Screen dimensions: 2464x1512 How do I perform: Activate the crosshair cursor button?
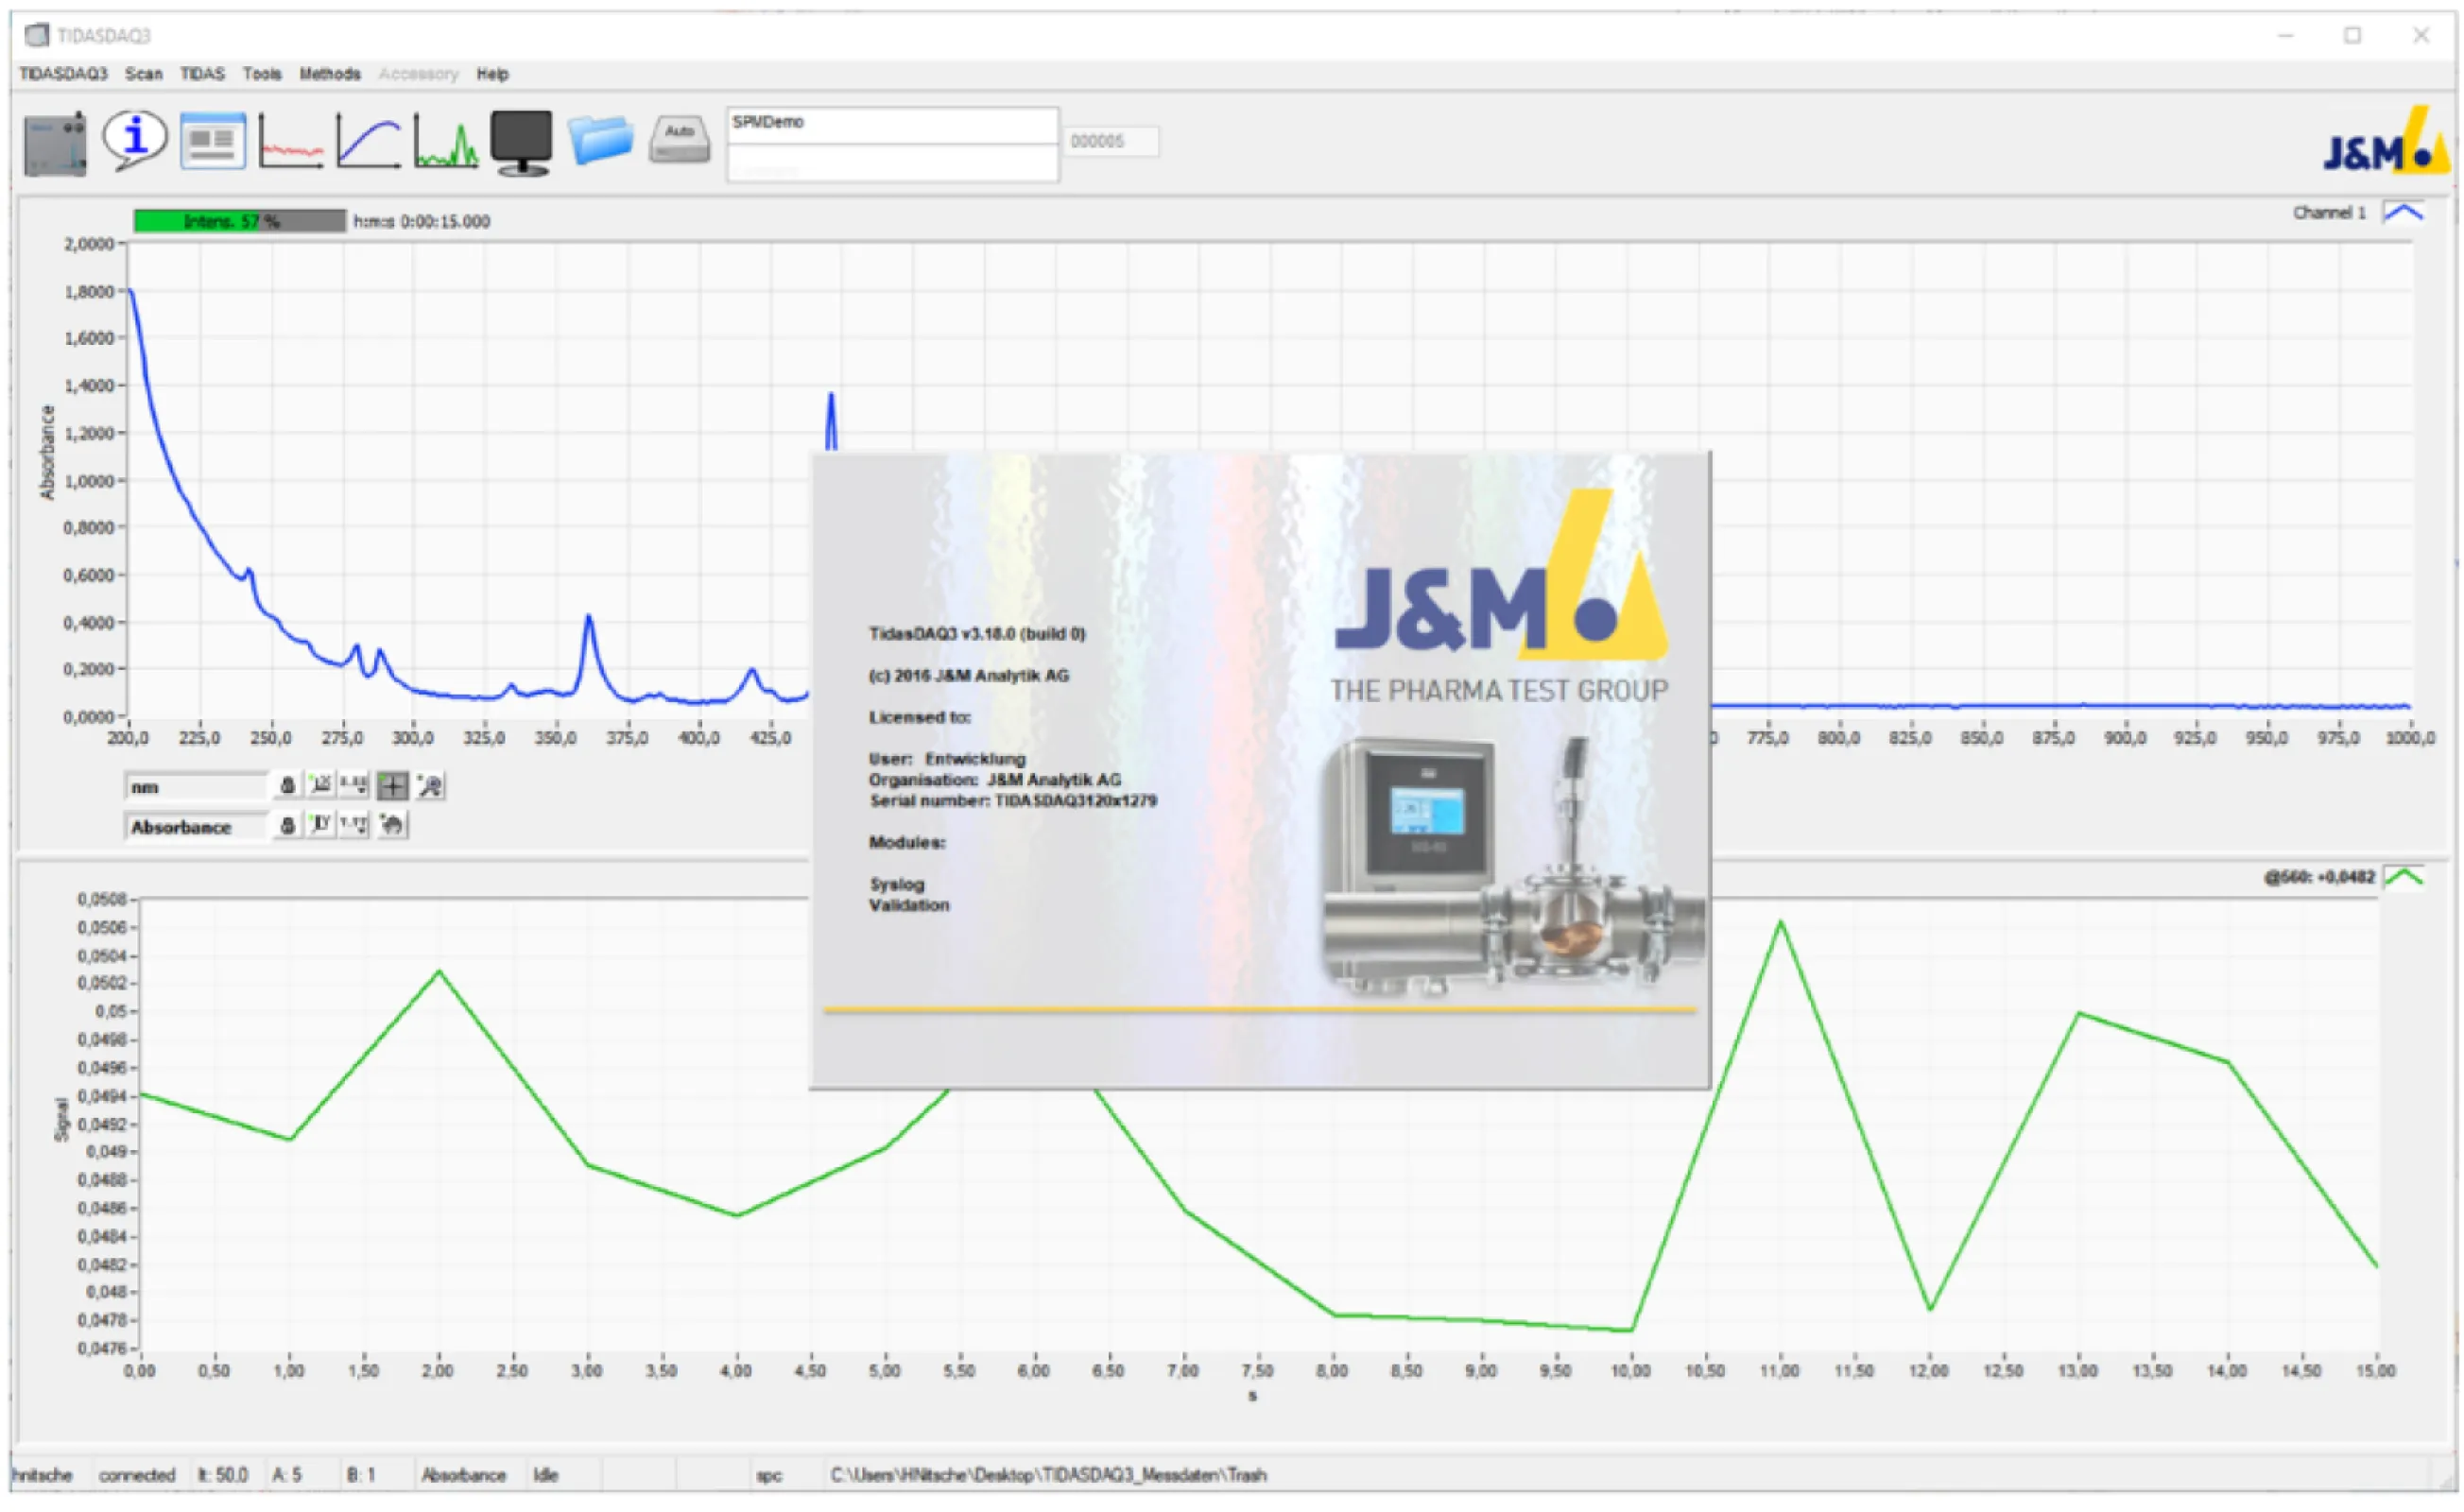[x=392, y=787]
